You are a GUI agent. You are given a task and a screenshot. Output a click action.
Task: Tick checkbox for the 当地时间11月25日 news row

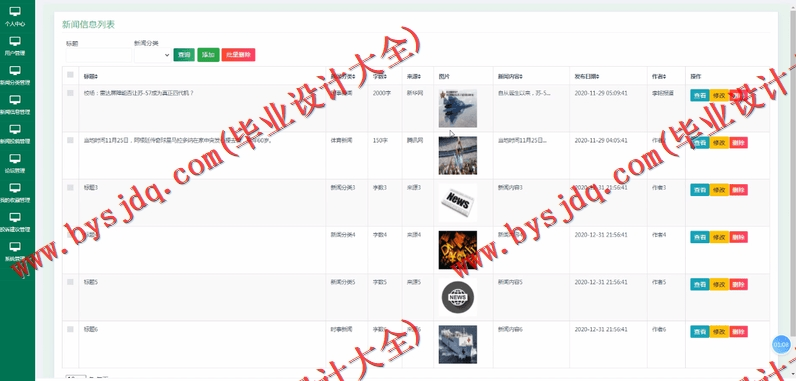[70, 140]
